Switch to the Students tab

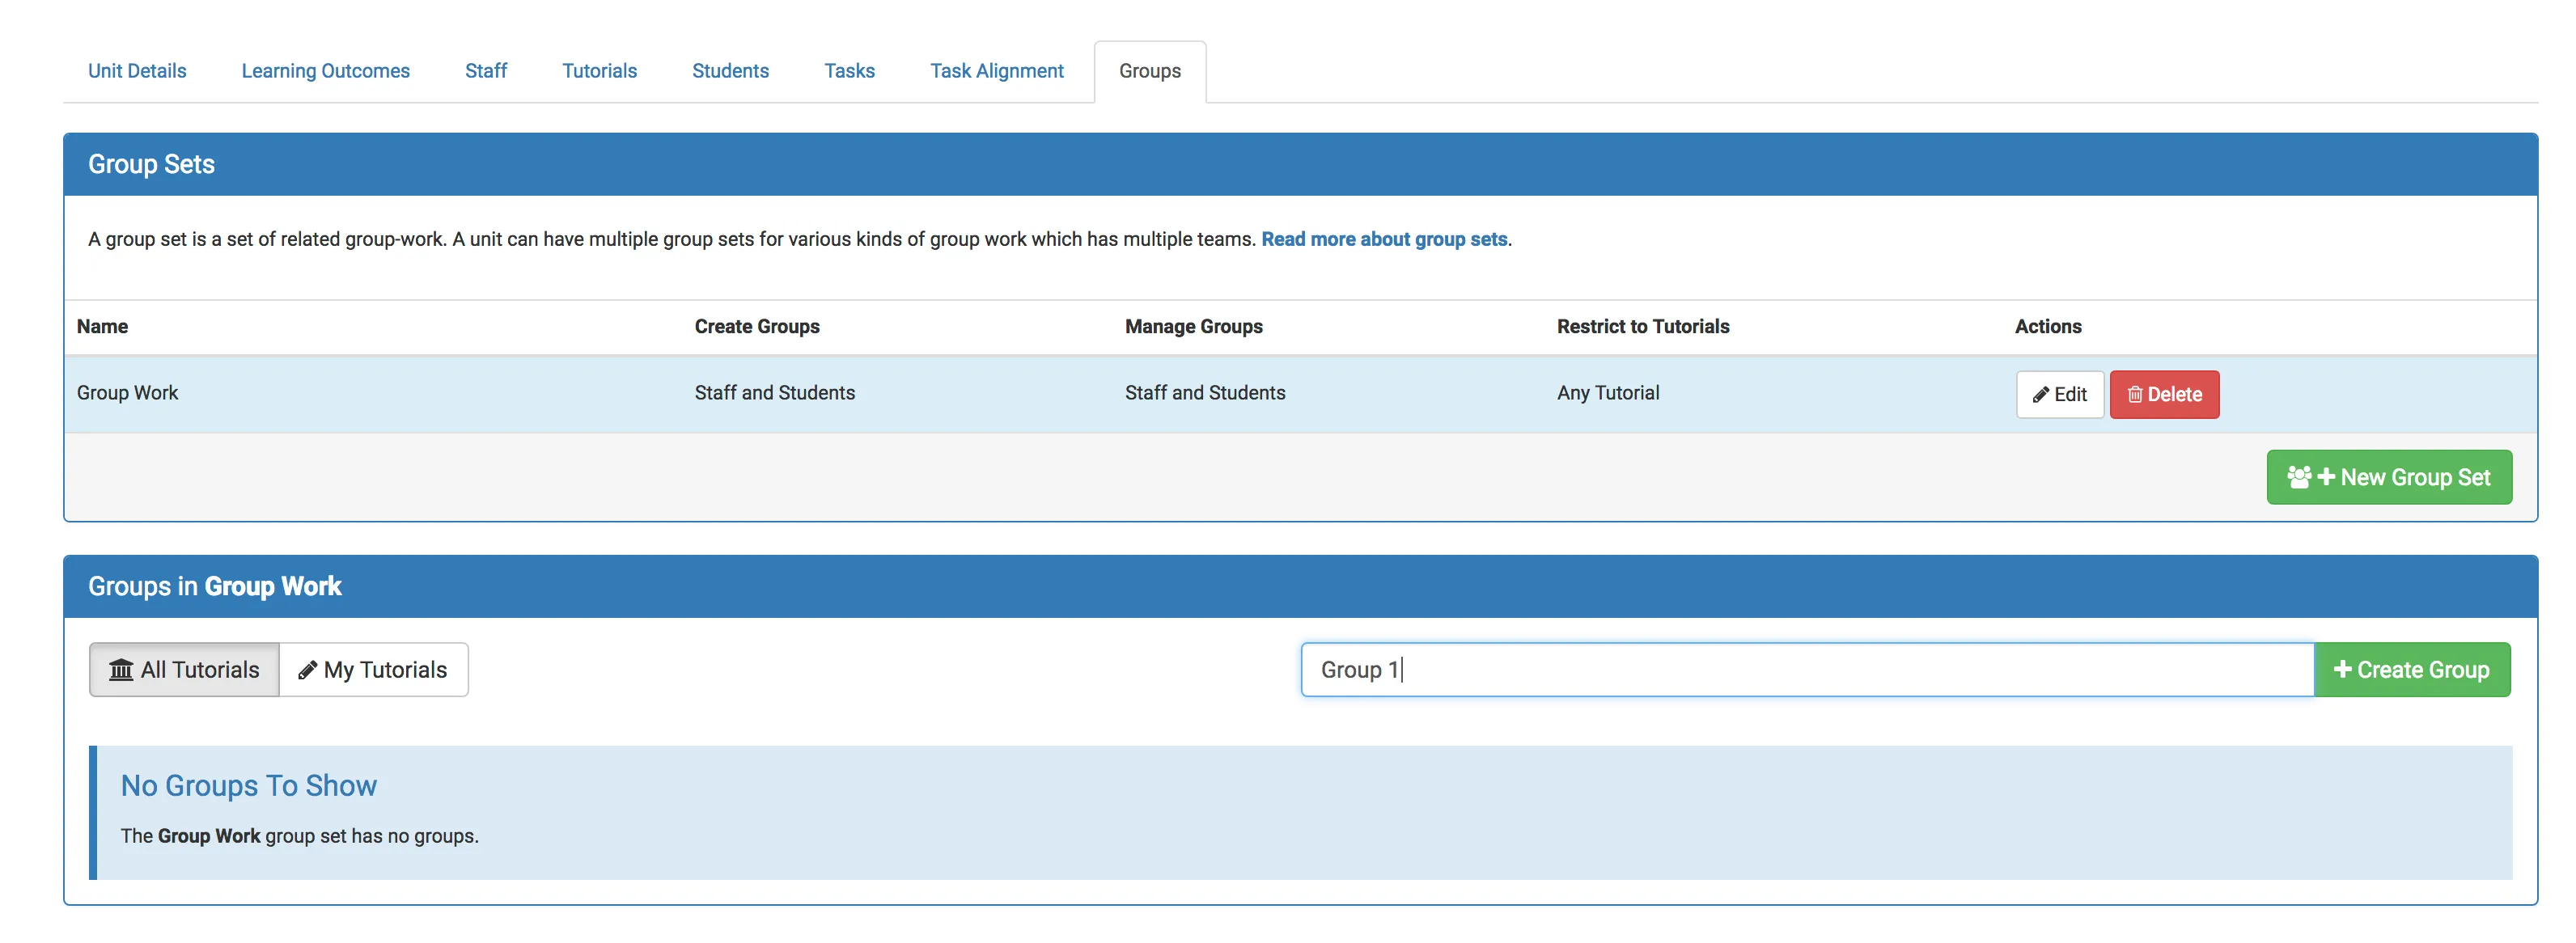pyautogui.click(x=730, y=71)
